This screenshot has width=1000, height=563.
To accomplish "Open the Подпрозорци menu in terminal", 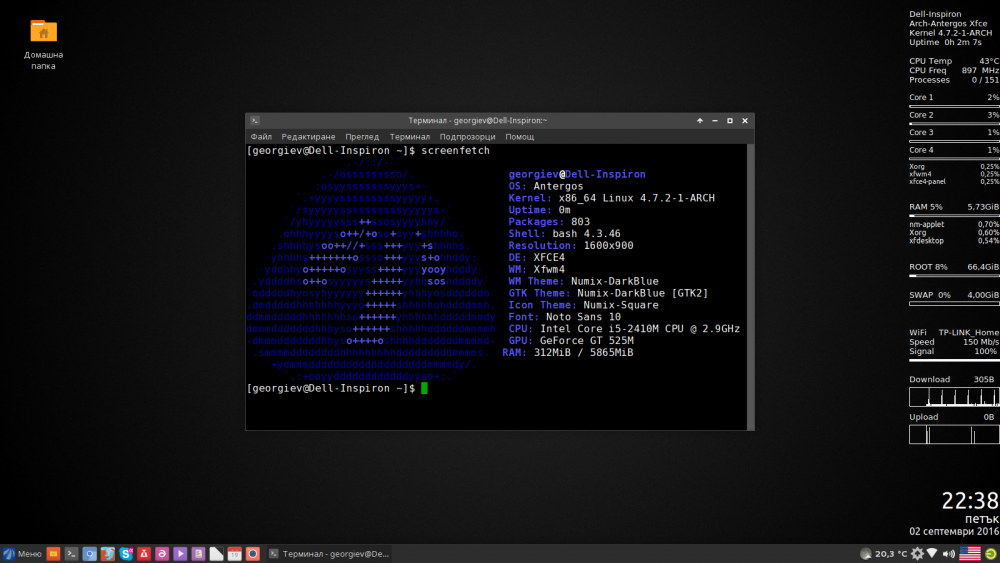I will coord(467,136).
